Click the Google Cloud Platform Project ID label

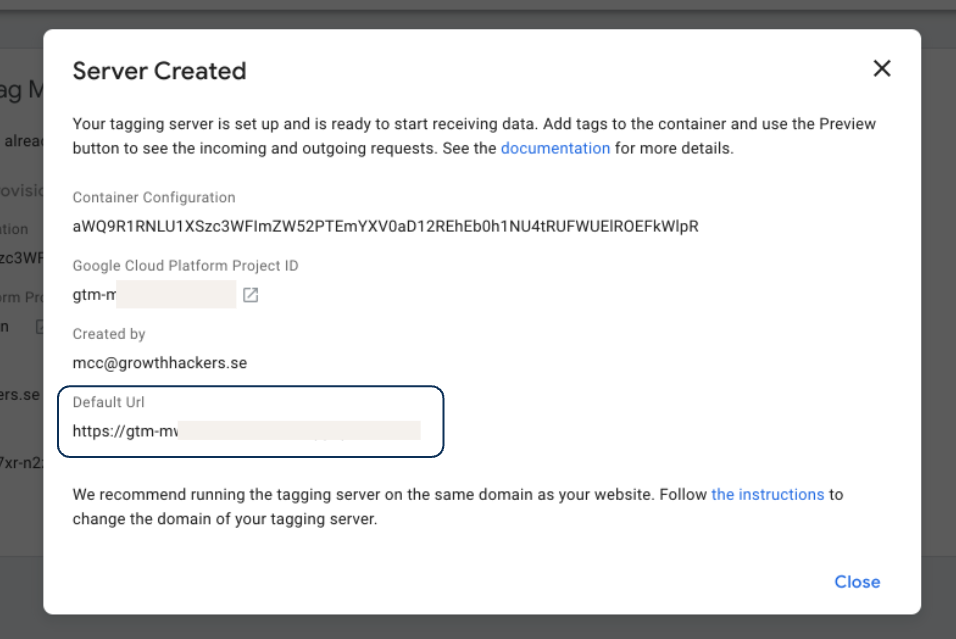coord(185,266)
